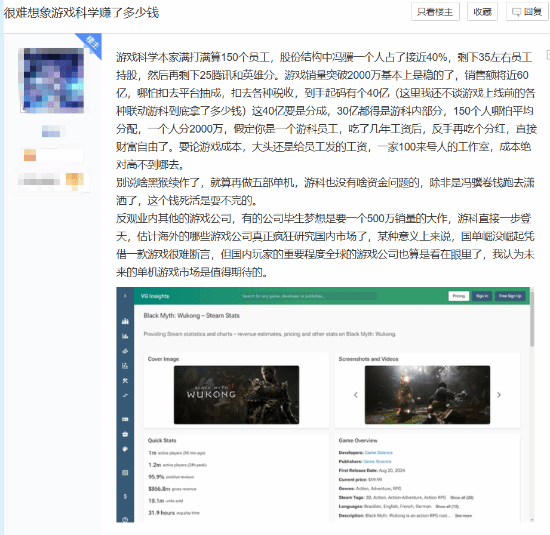Screen dimensions: 550x535
Task: Select the tools wrench sidebar icon
Action: [x=125, y=381]
